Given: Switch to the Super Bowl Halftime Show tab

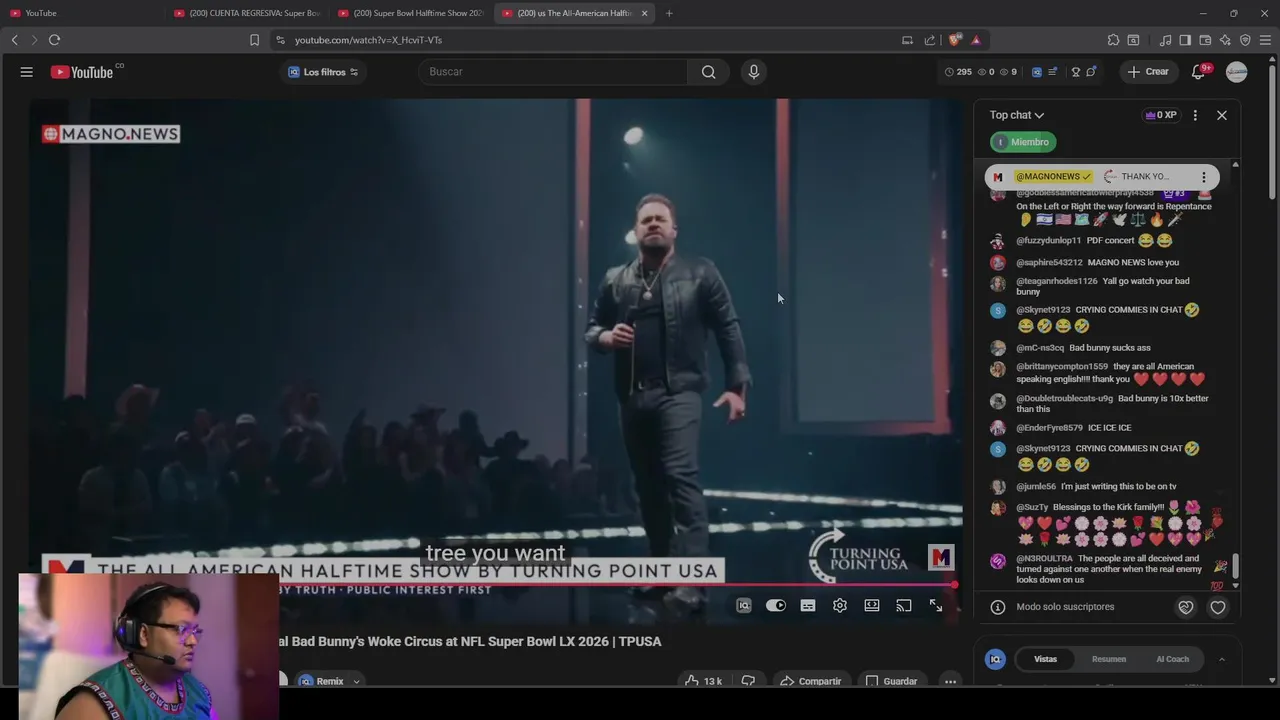Looking at the screenshot, I should point(411,13).
